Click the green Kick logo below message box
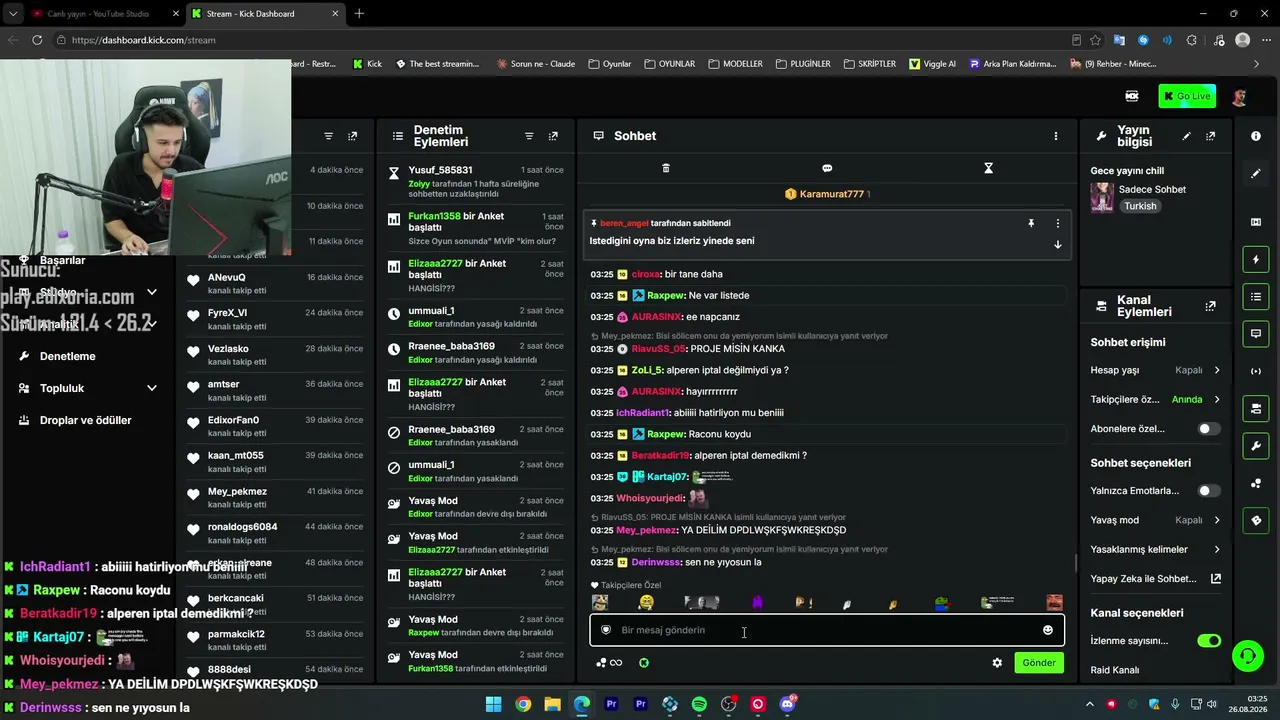 pyautogui.click(x=644, y=663)
